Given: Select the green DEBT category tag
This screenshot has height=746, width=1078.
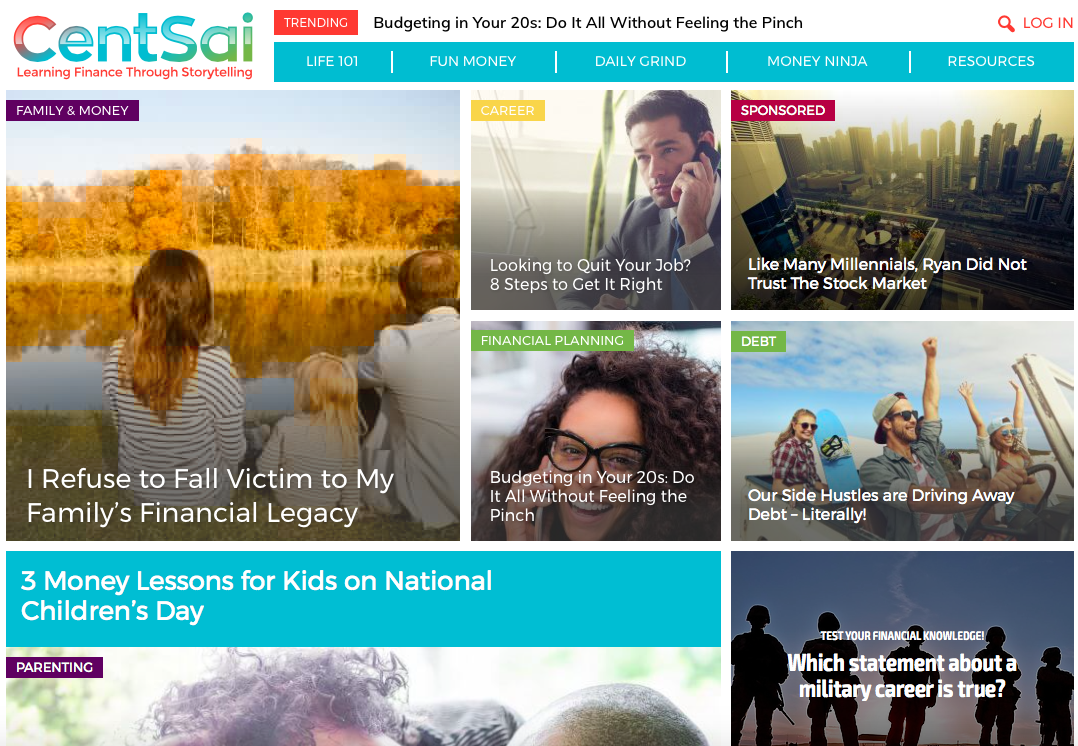Looking at the screenshot, I should (x=758, y=341).
